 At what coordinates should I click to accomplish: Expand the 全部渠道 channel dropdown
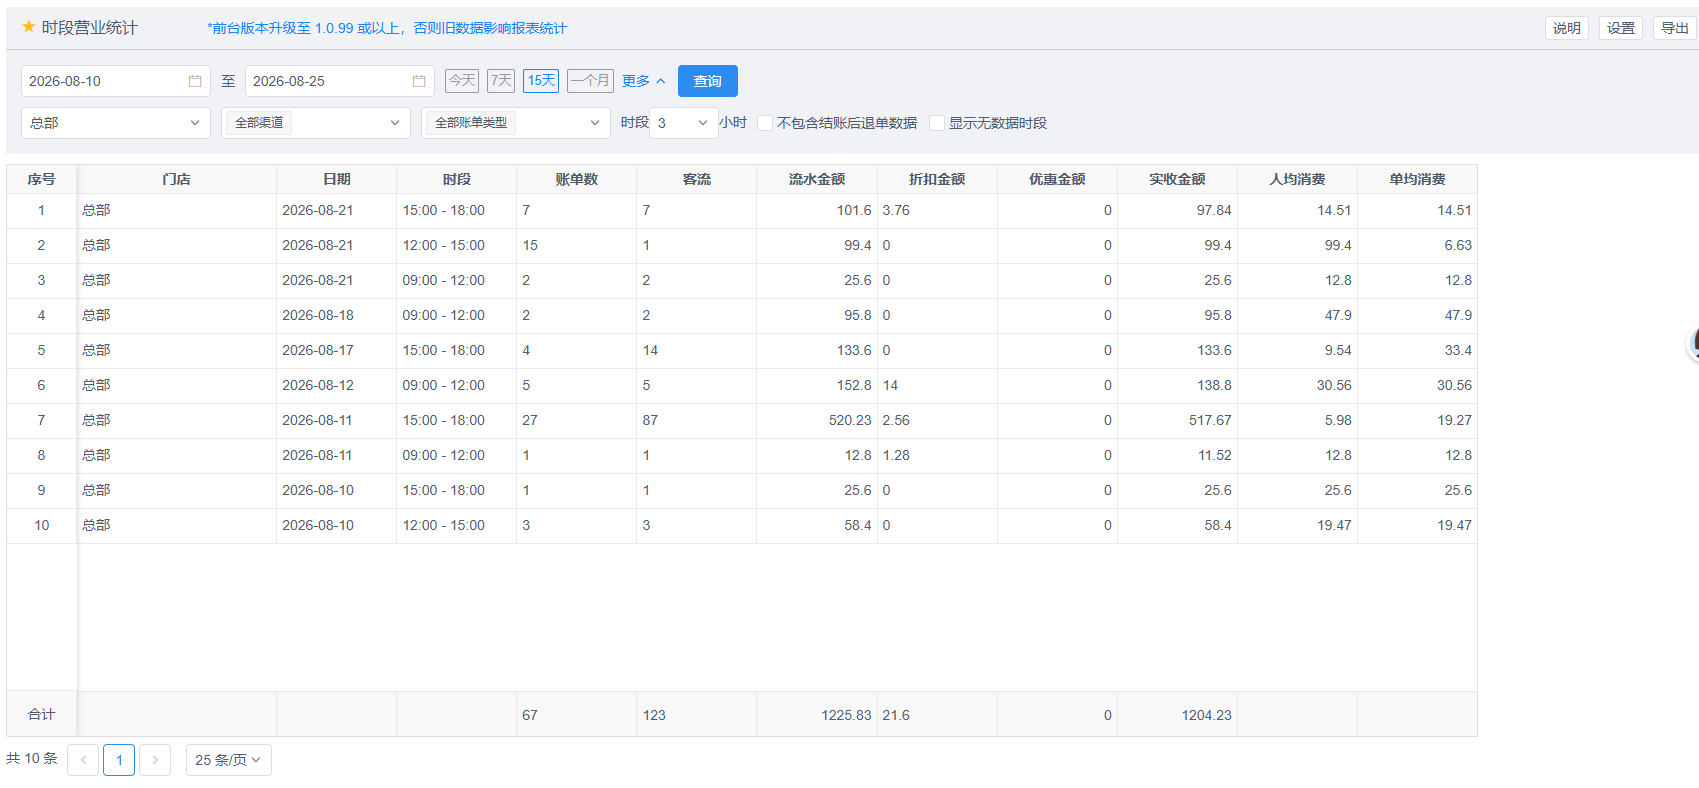point(316,123)
